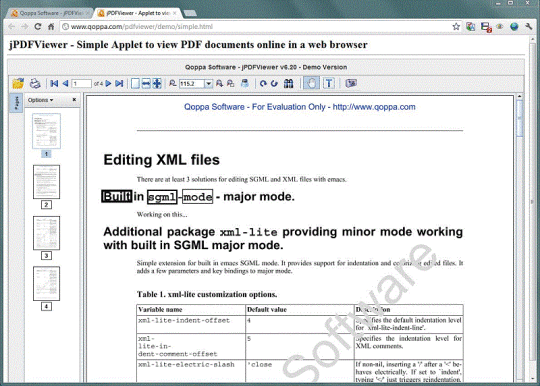Open the Options dropdown in thumbnails panel
This screenshot has width=540, height=386.
(40, 100)
